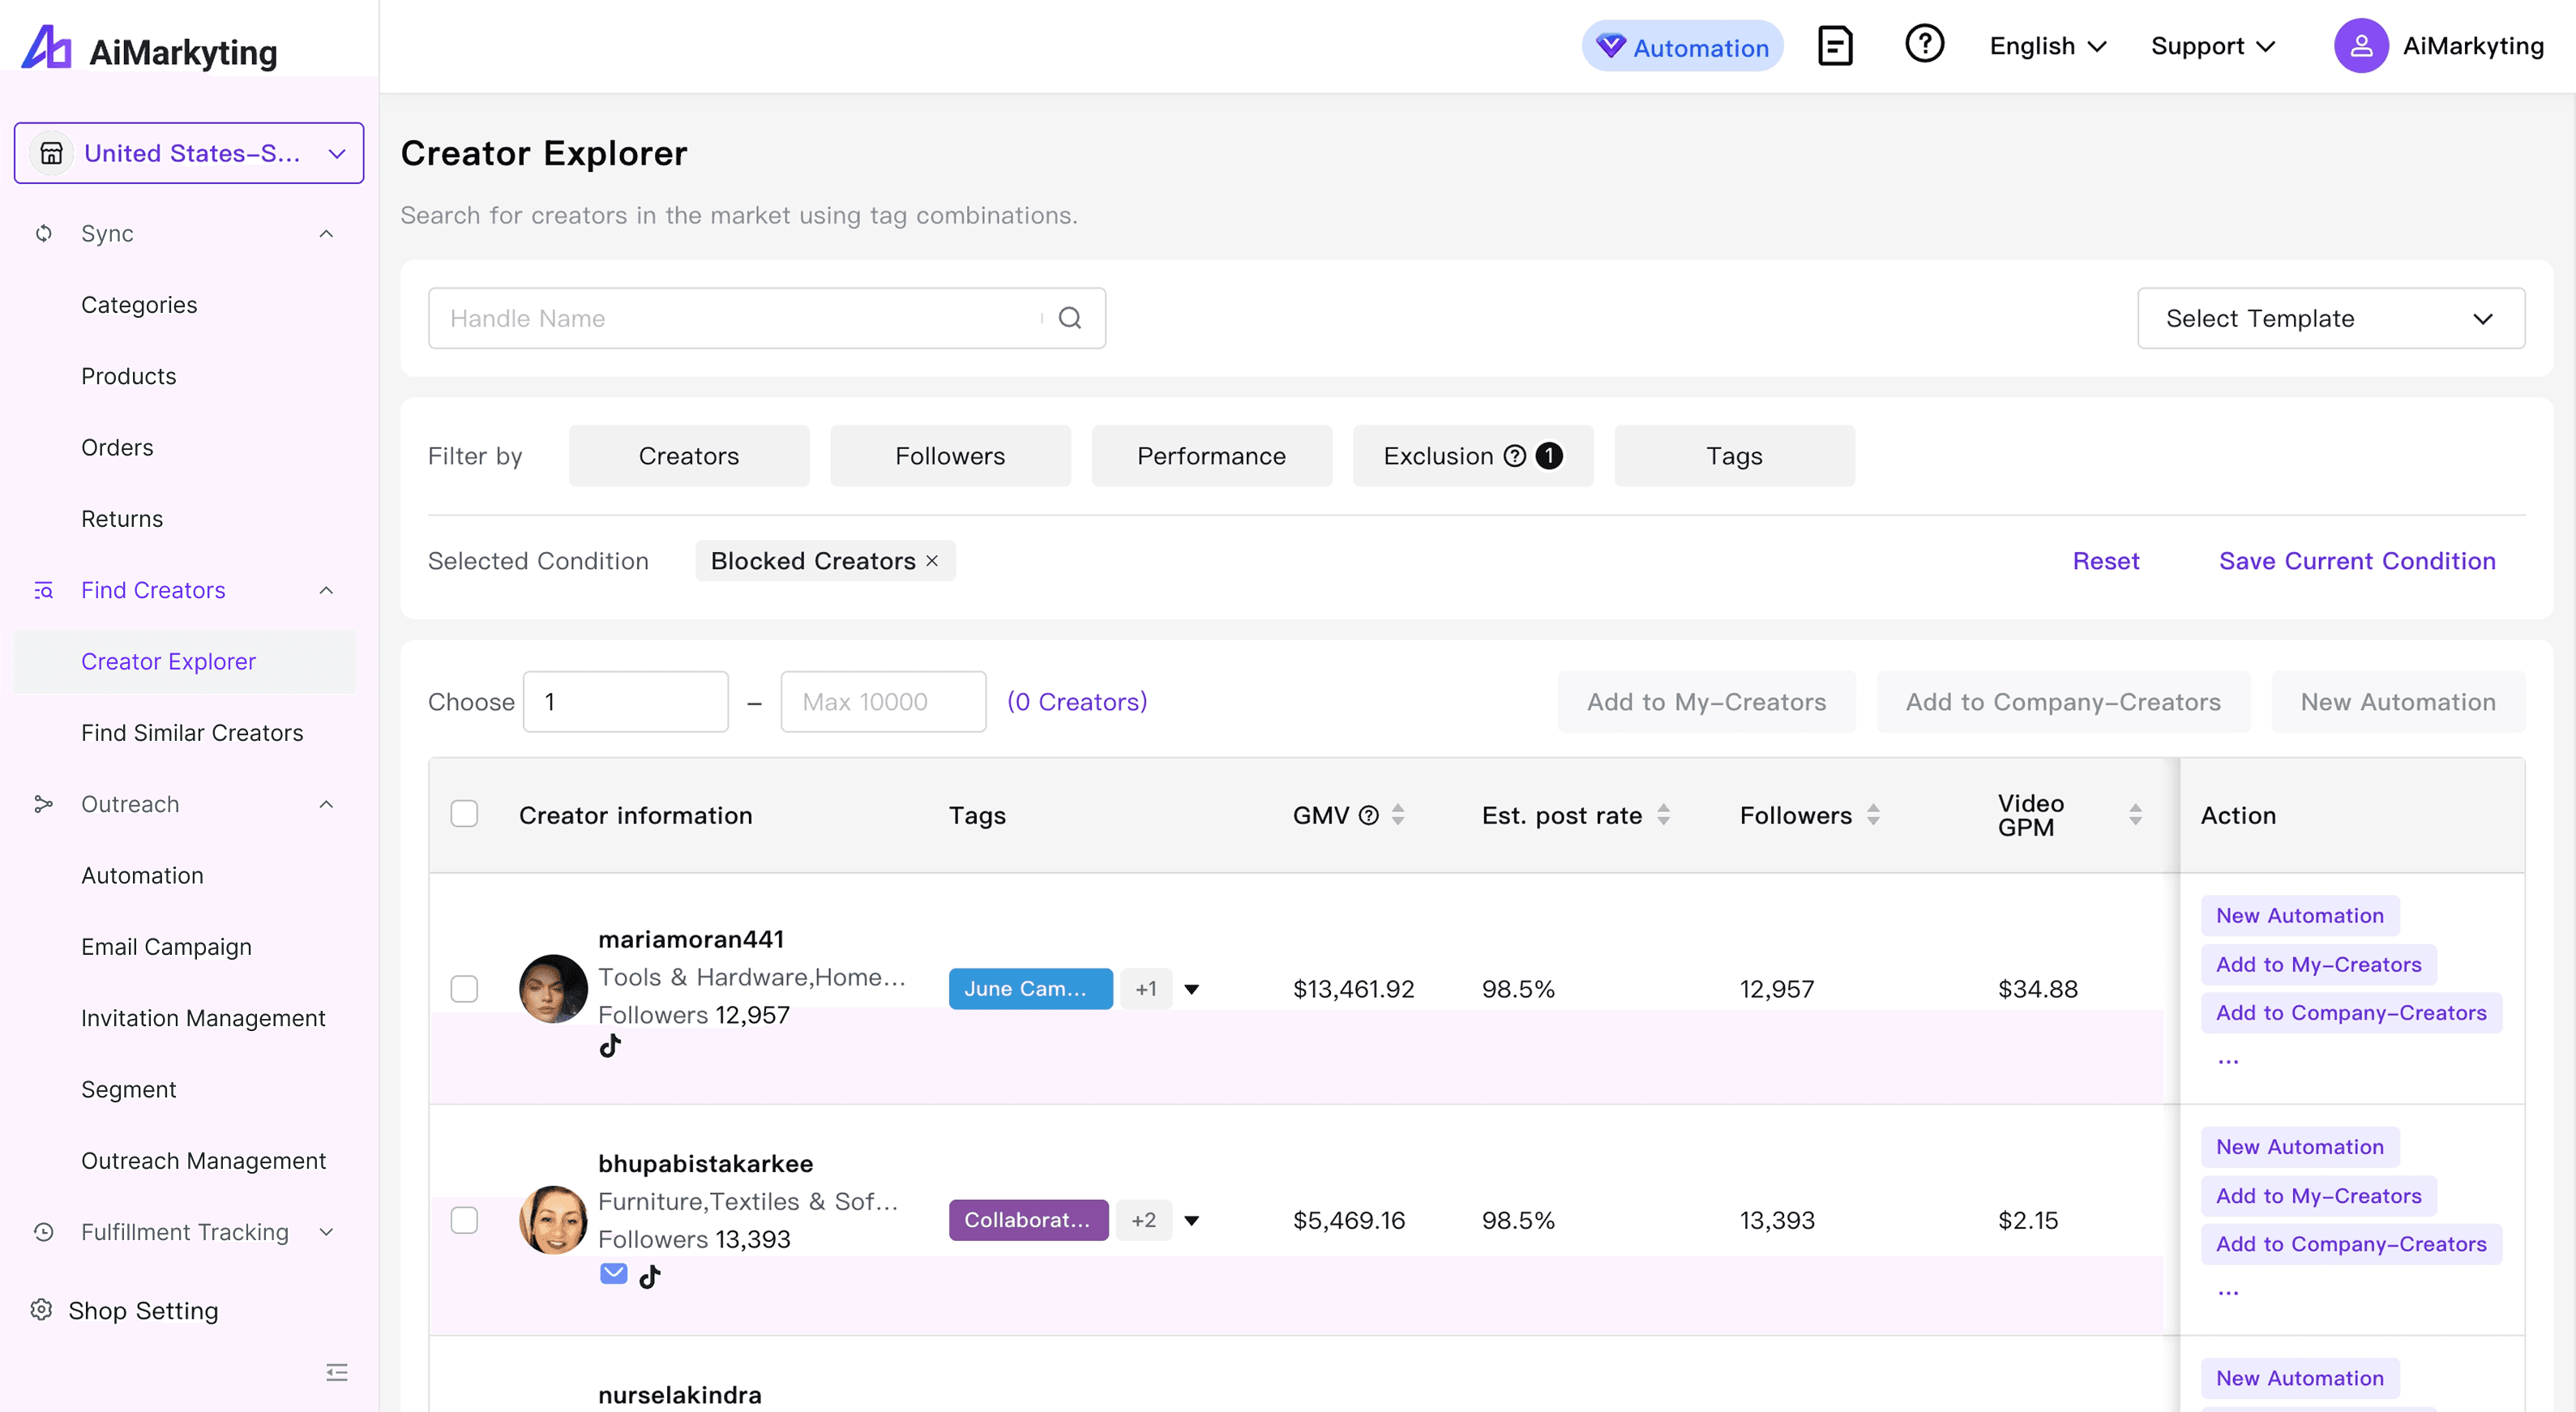Click the email envelope icon under bhupabistakarkee
2576x1412 pixels.
[613, 1273]
